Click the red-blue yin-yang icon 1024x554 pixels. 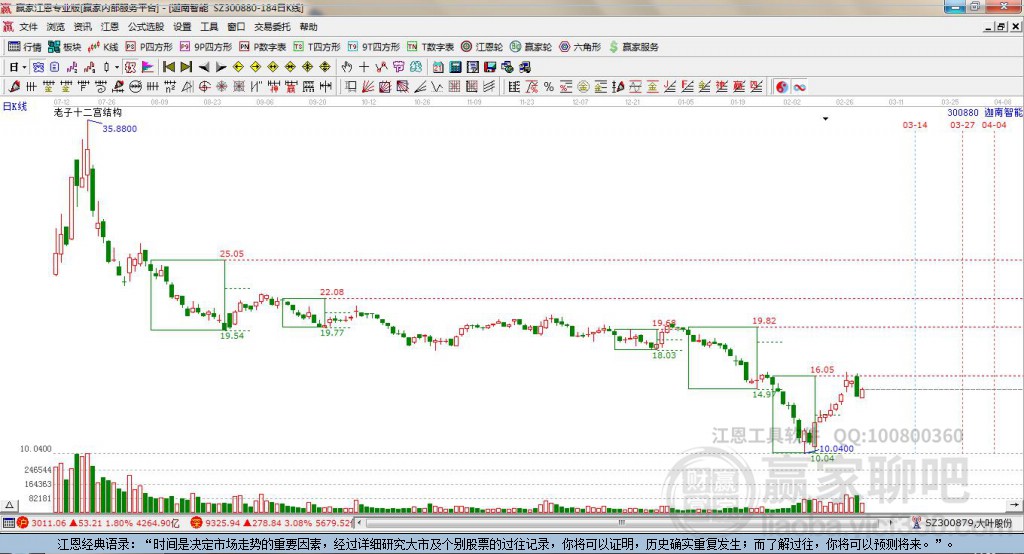coord(782,87)
